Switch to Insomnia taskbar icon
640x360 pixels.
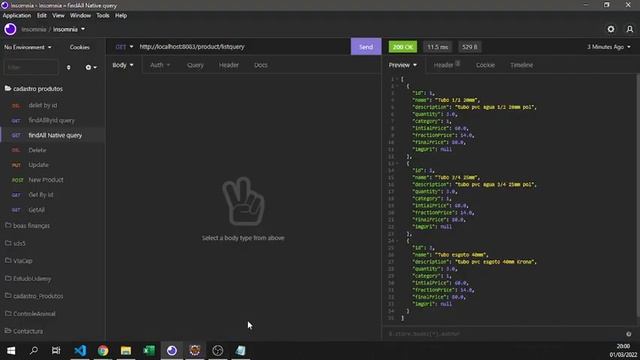point(172,350)
